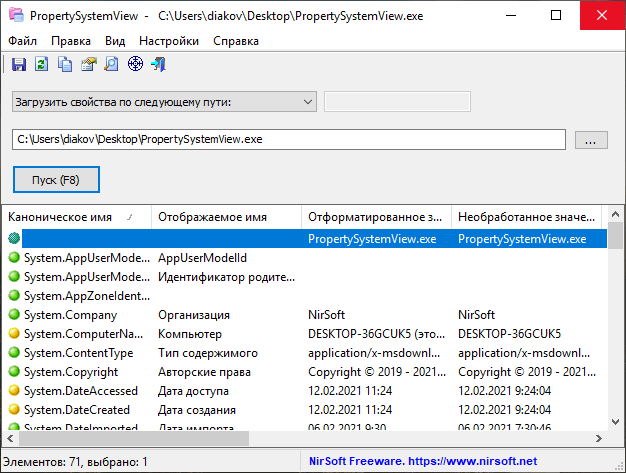Click the 'Дата создания' cell
The image size is (626, 473).
coord(197,410)
